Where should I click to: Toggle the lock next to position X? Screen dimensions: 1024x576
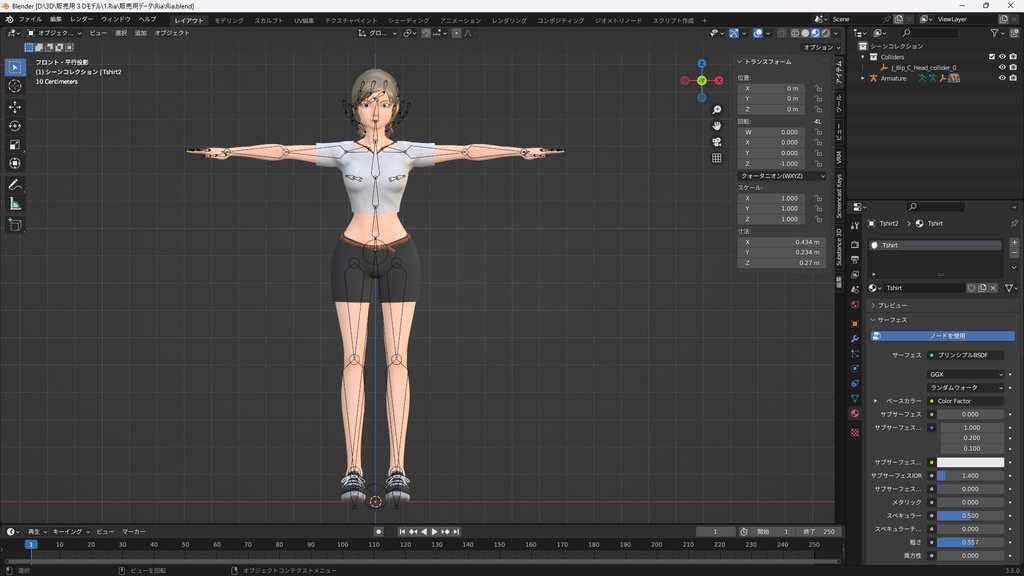(x=818, y=88)
